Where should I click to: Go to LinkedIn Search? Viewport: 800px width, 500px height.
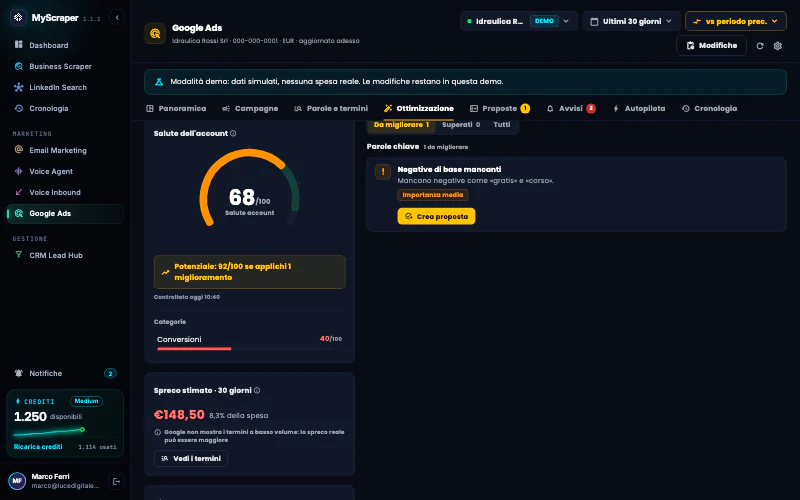[x=65, y=87]
